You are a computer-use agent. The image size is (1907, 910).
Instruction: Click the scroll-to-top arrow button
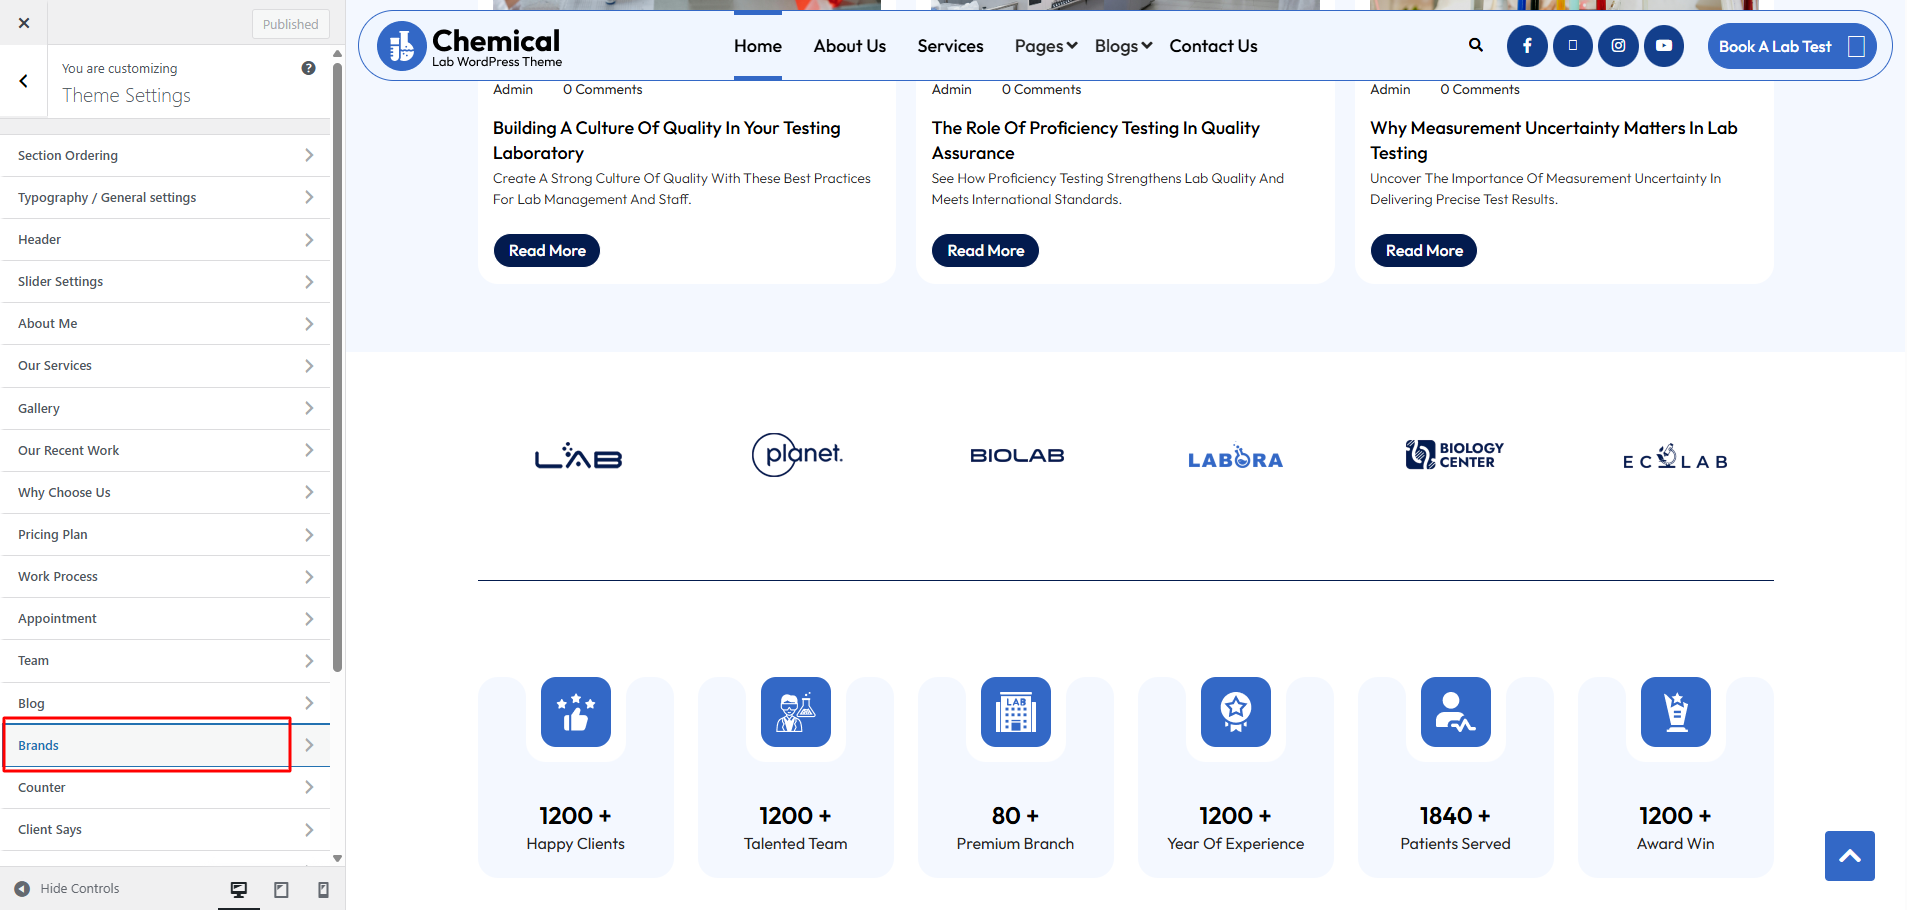pos(1849,856)
